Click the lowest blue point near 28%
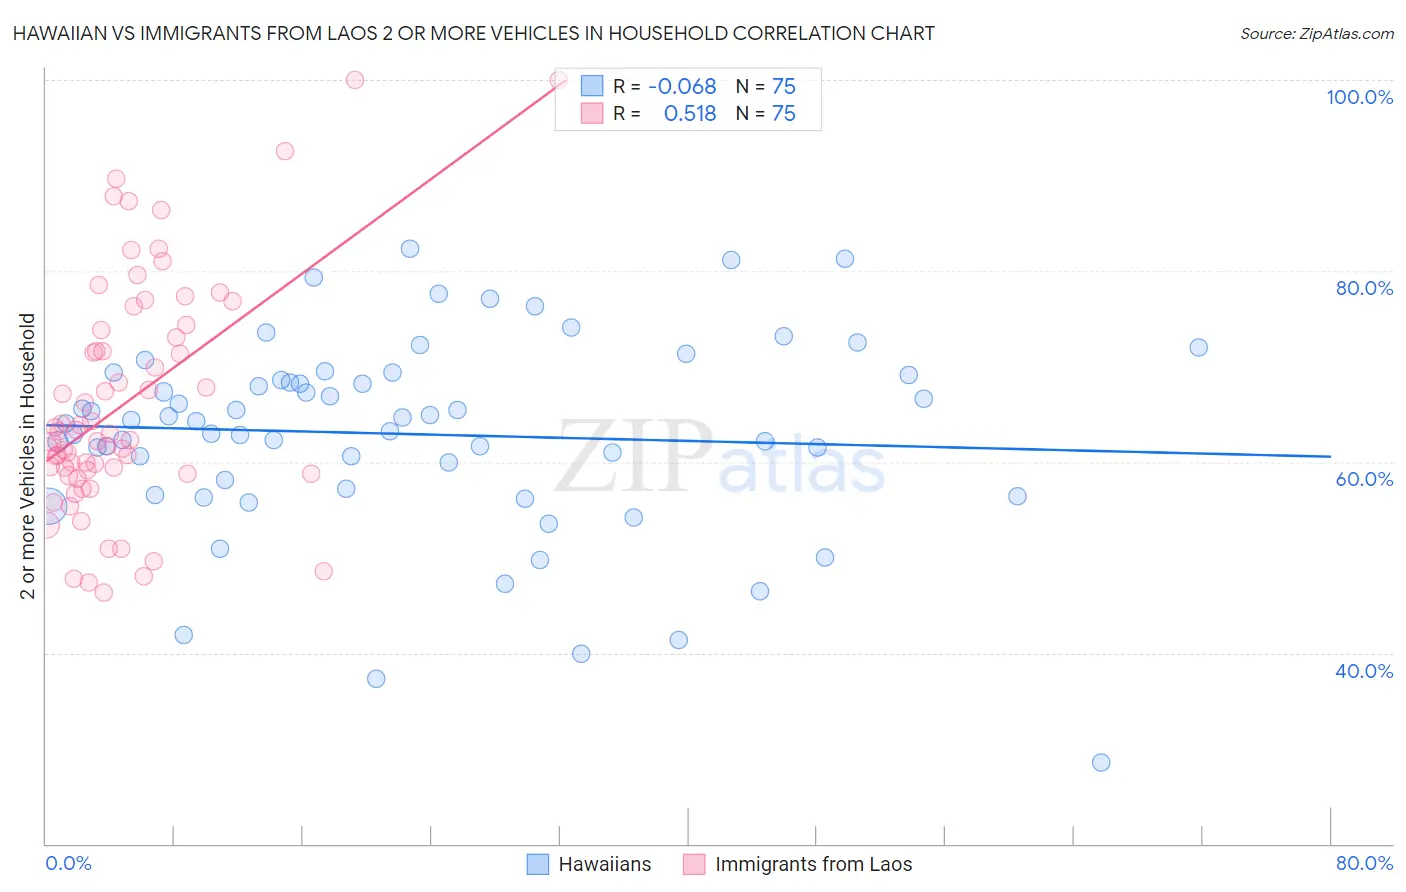This screenshot has height=892, width=1406. click(1101, 762)
